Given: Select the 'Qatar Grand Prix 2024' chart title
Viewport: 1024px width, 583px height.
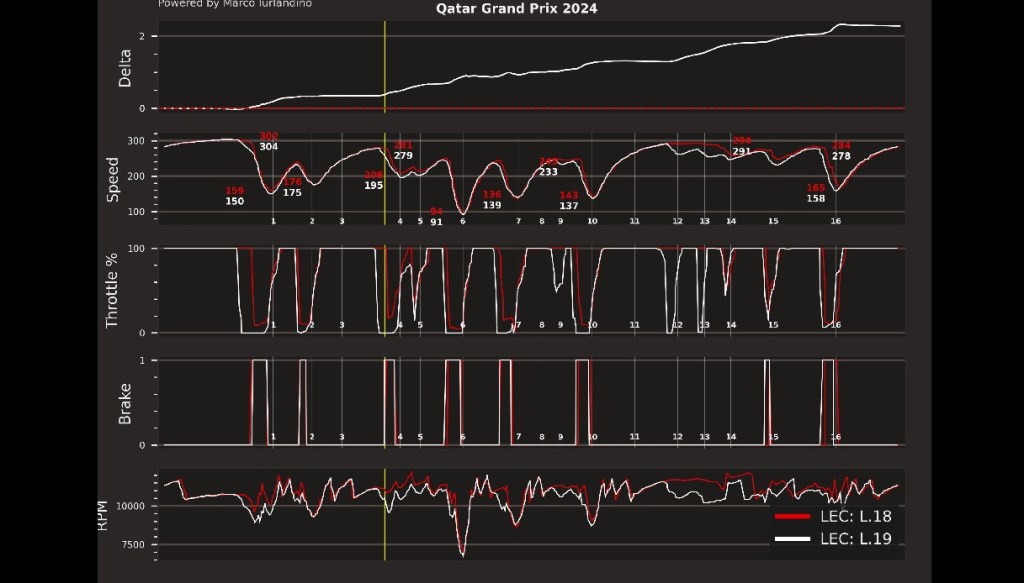Looking at the screenshot, I should (x=517, y=8).
